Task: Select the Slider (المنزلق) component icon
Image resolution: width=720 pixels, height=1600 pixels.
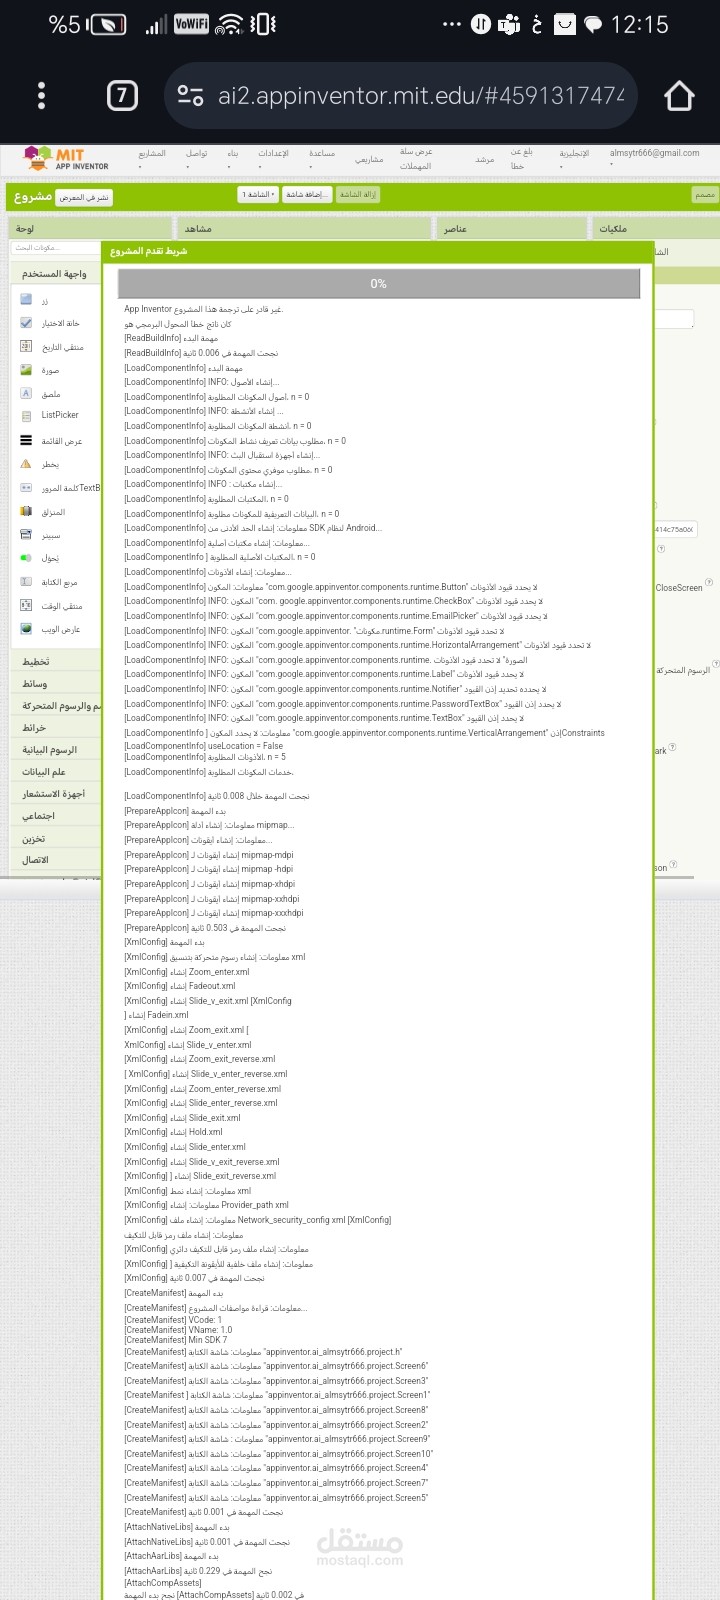Action: click(x=26, y=511)
